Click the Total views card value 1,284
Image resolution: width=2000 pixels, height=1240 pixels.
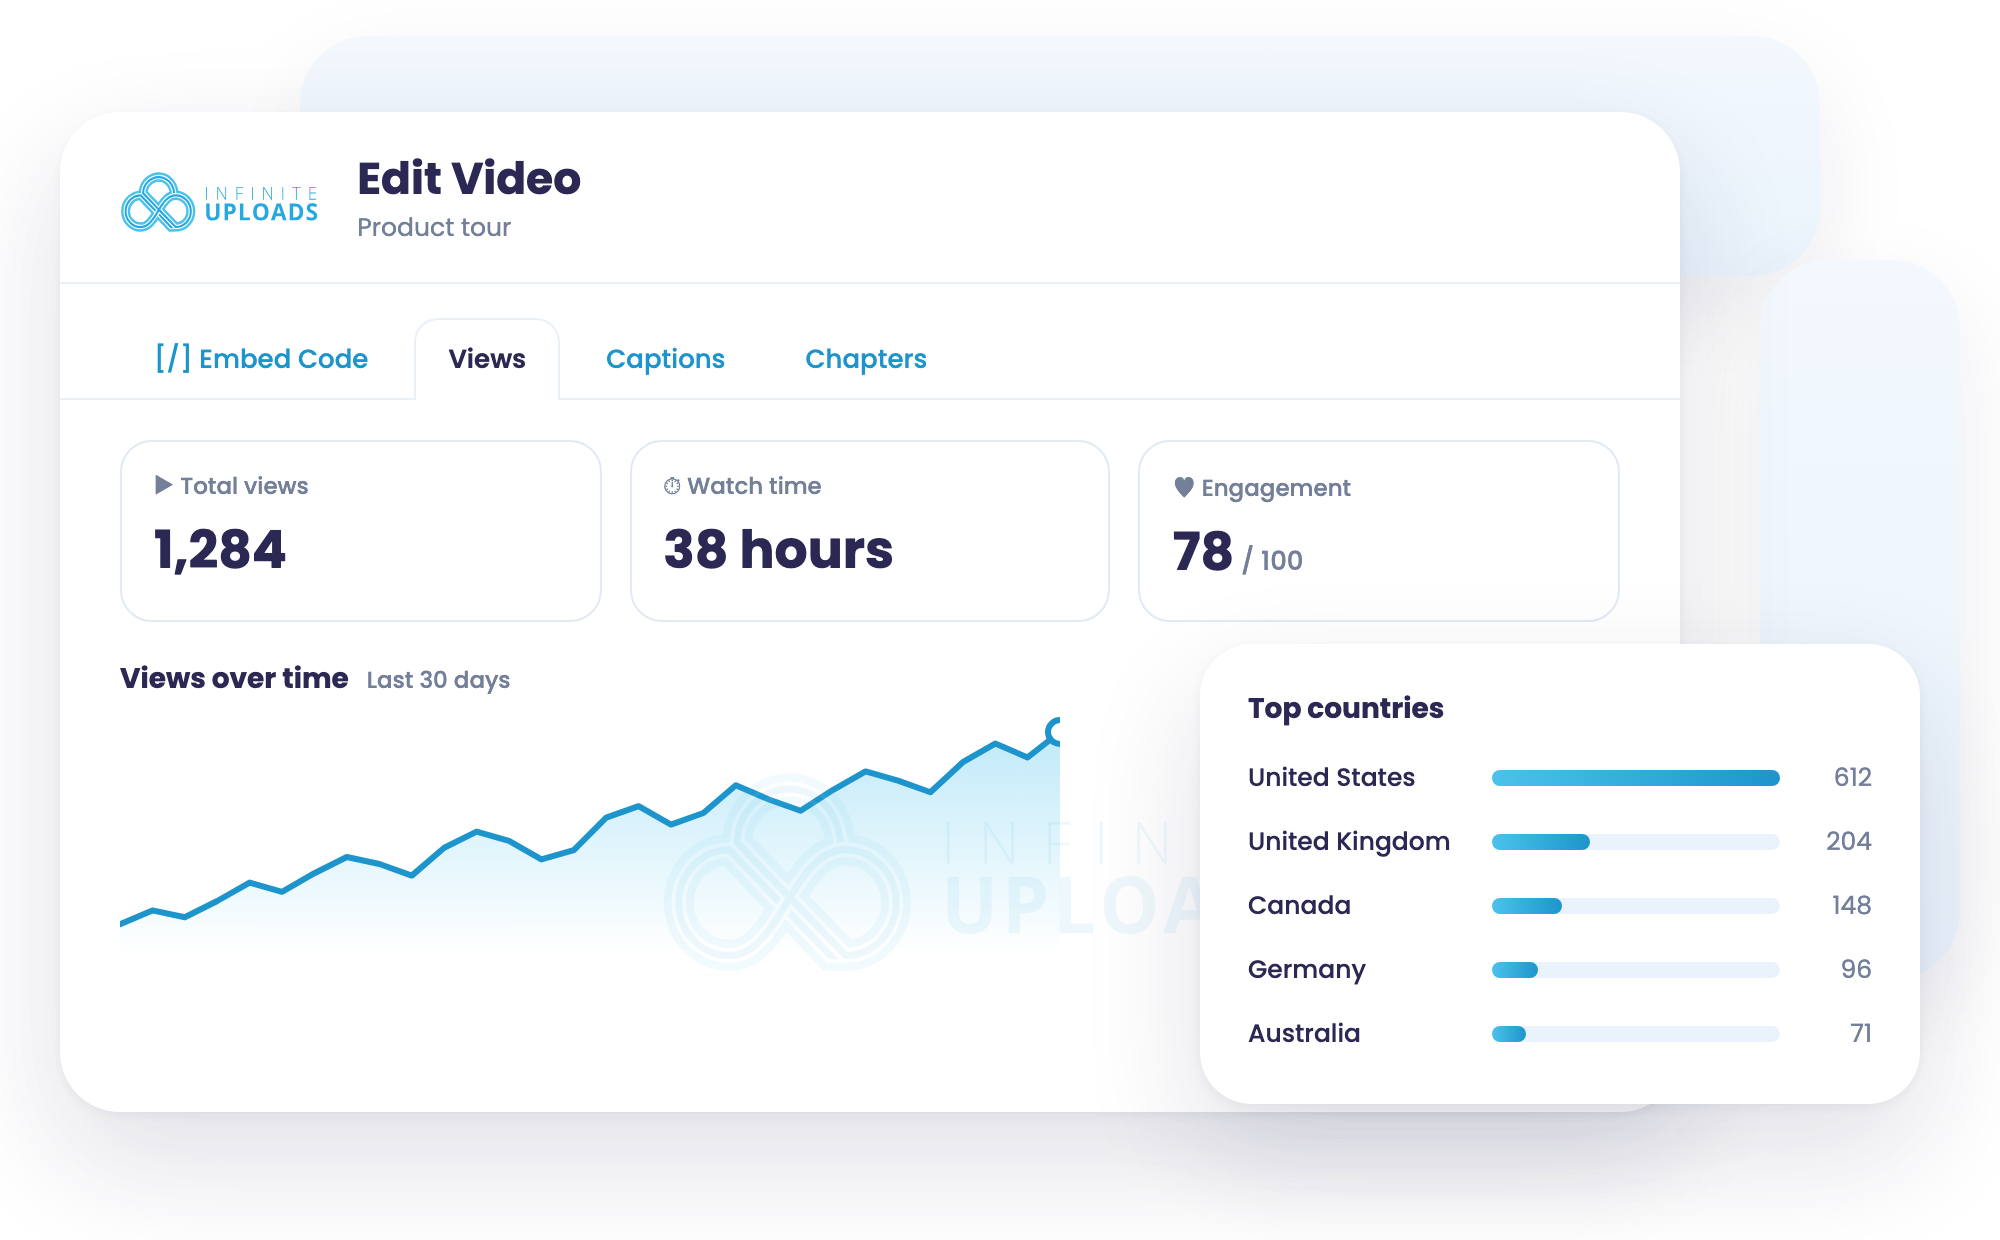(220, 550)
